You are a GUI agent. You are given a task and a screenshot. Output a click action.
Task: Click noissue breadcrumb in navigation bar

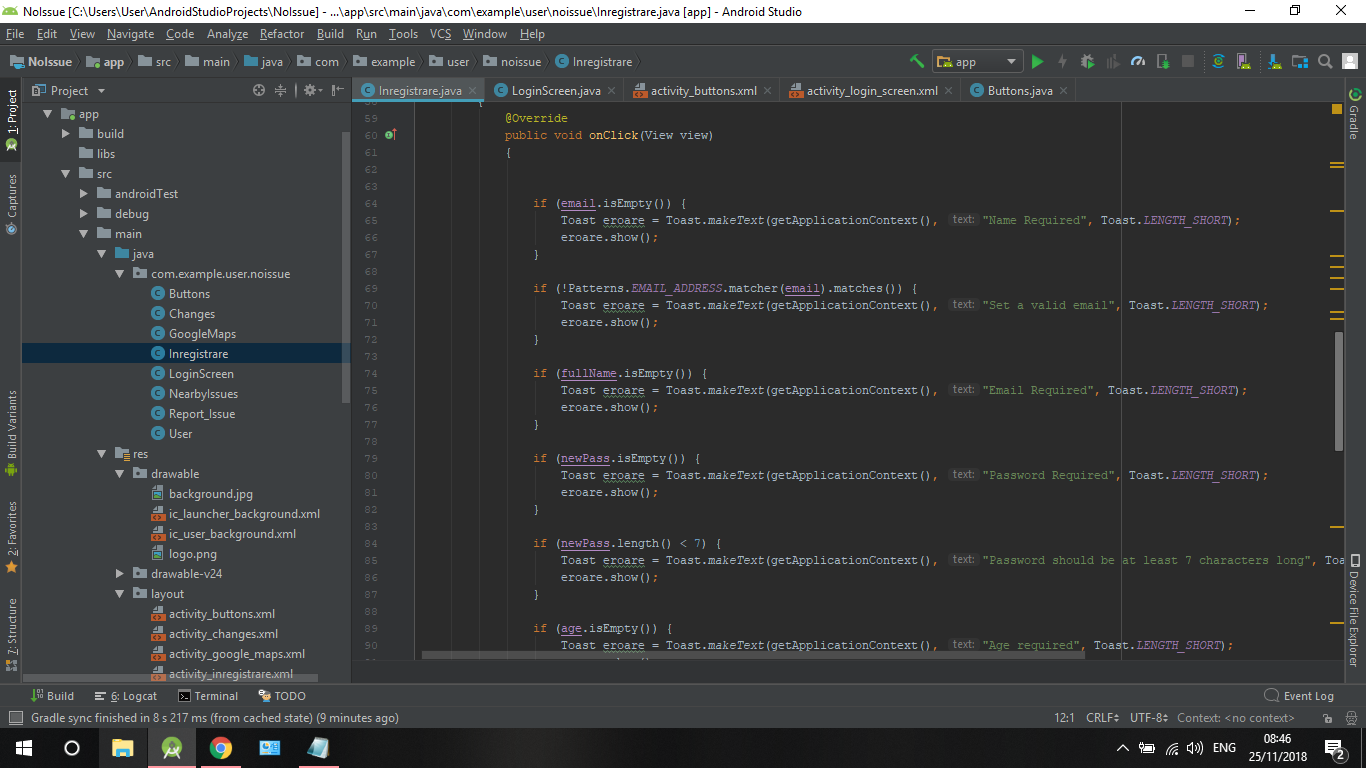pyautogui.click(x=512, y=61)
